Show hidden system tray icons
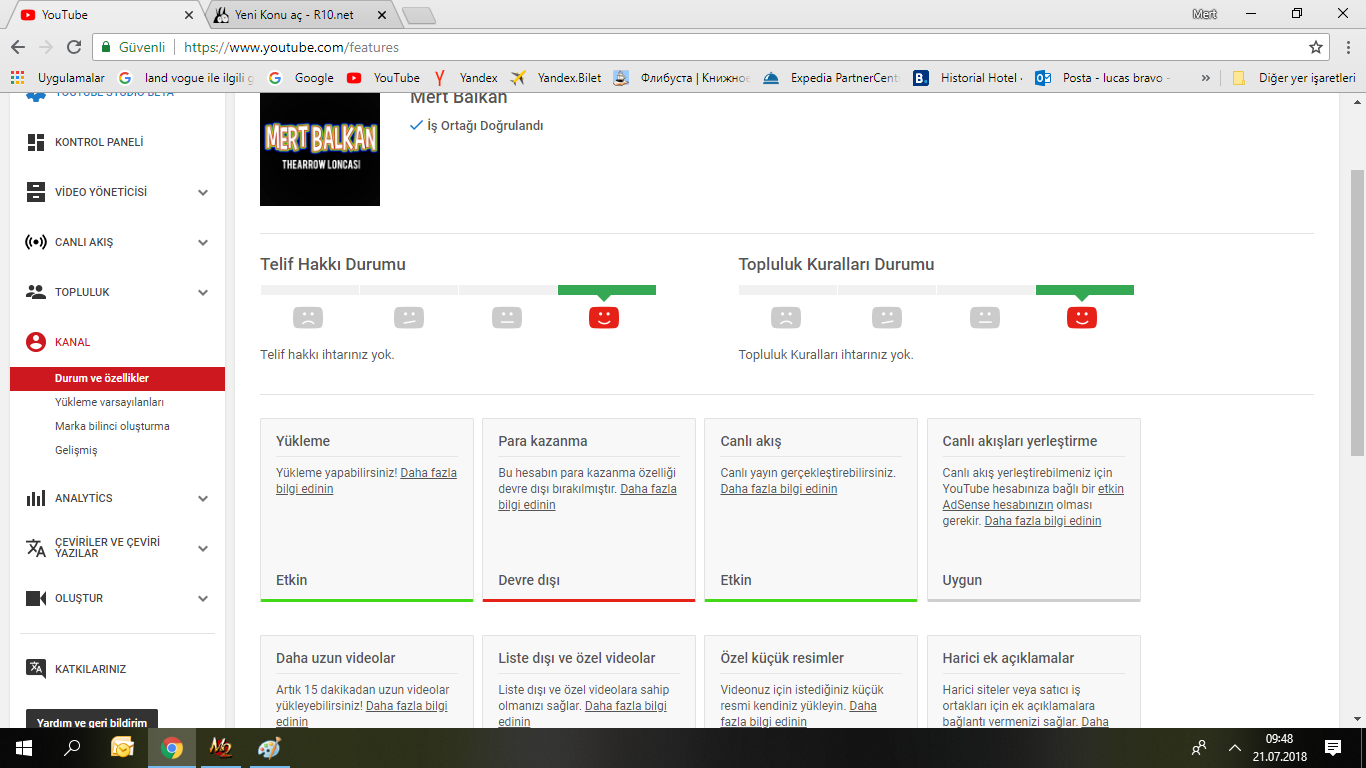This screenshot has width=1366, height=768. point(1235,747)
